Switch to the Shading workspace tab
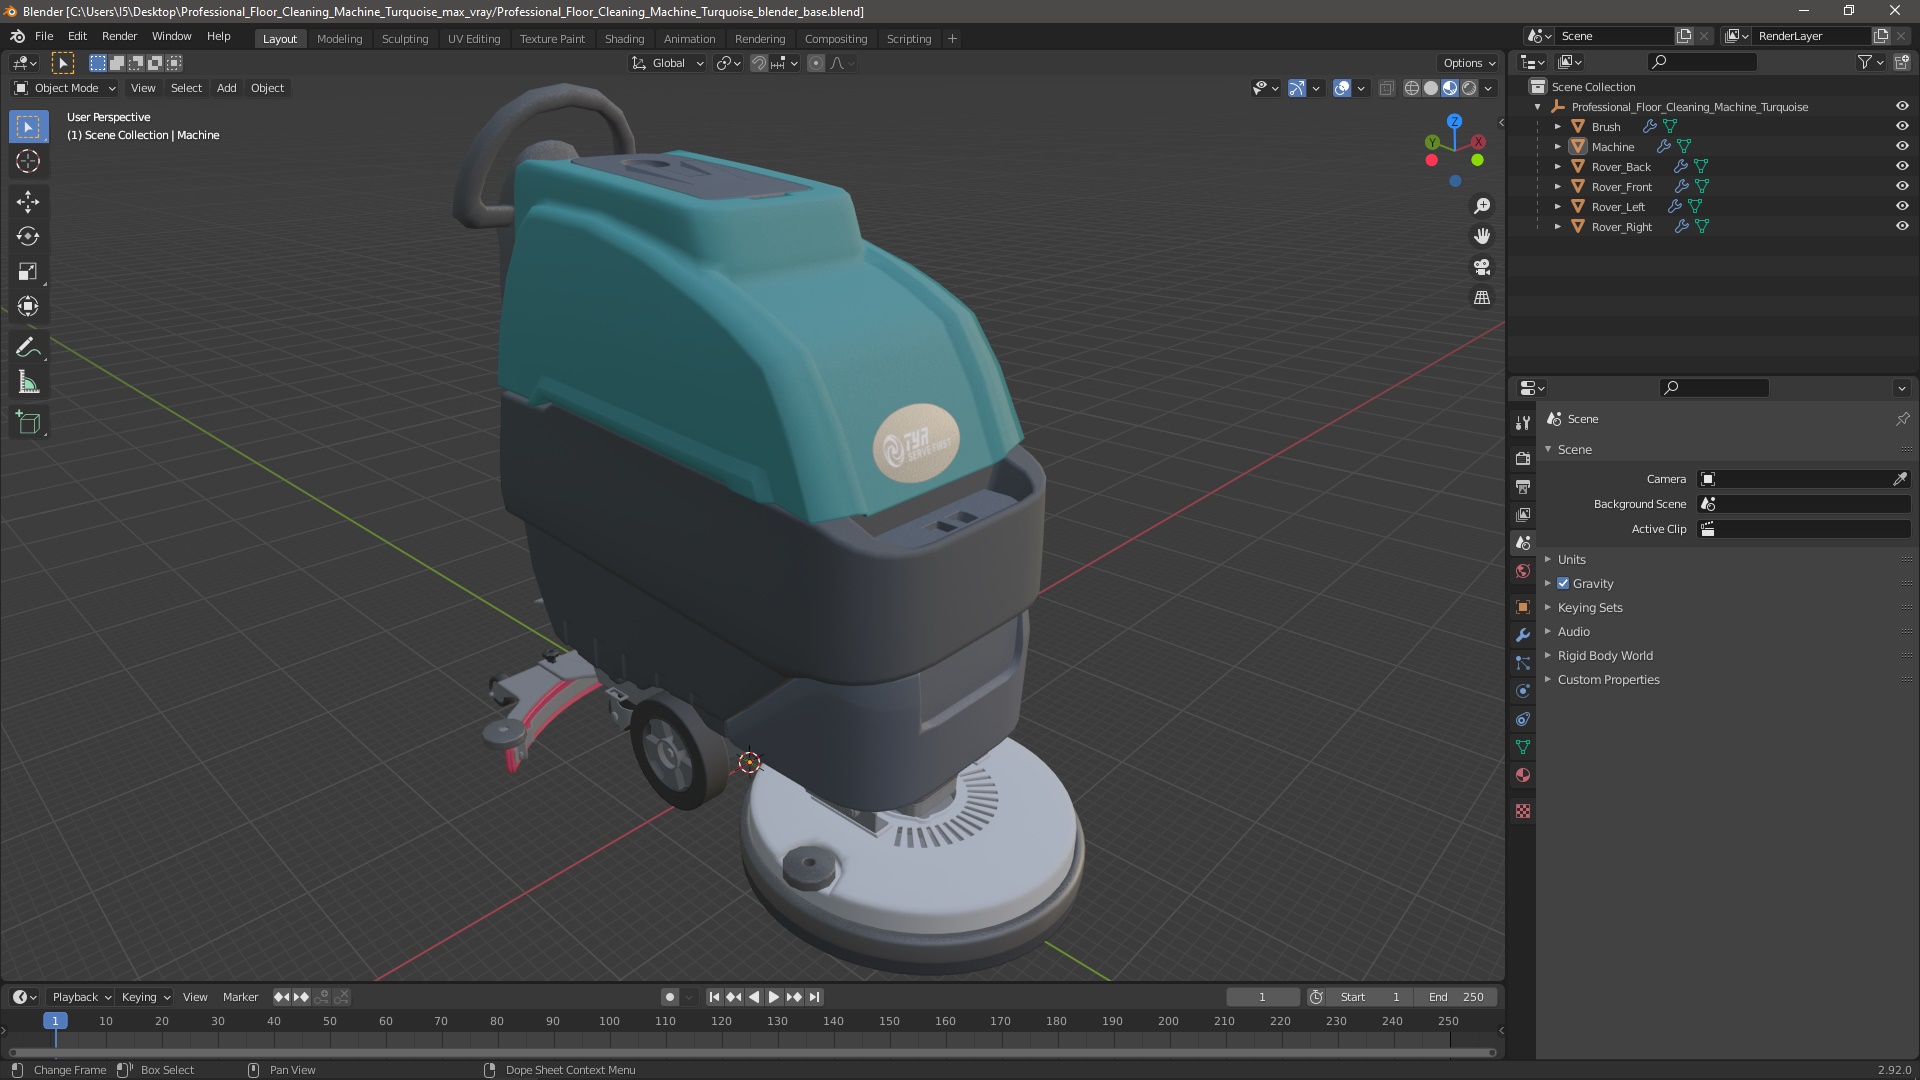This screenshot has width=1920, height=1080. coord(624,39)
